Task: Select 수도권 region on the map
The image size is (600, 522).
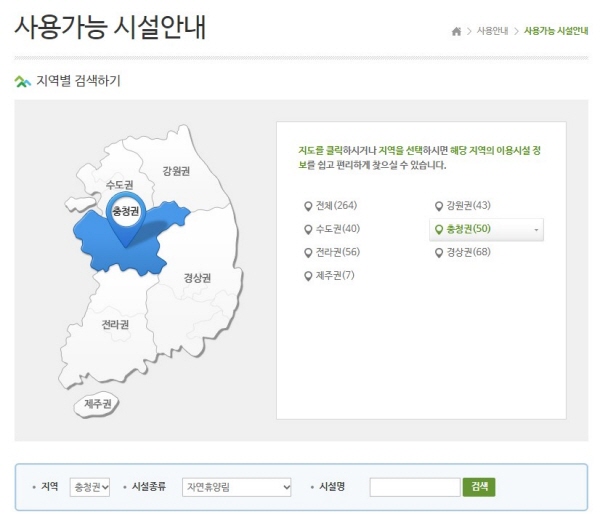Action: pos(120,185)
